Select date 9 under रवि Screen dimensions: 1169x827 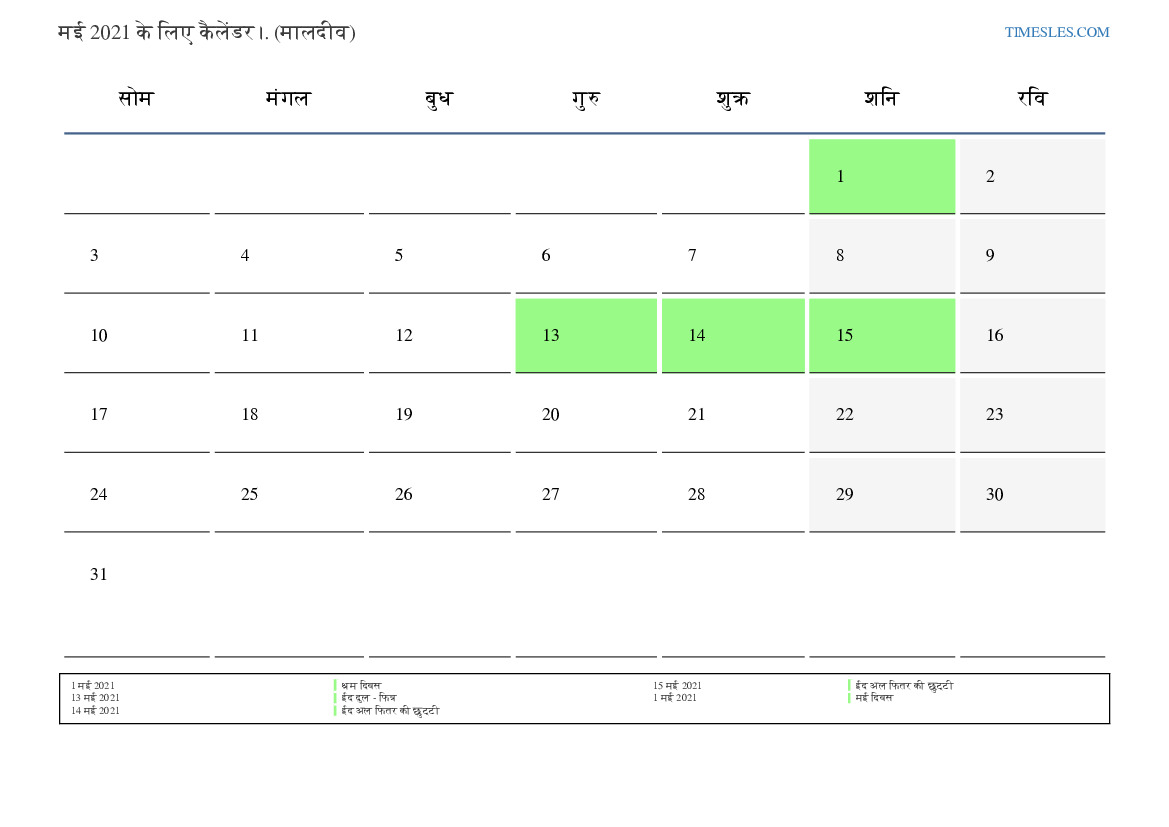coord(1033,255)
